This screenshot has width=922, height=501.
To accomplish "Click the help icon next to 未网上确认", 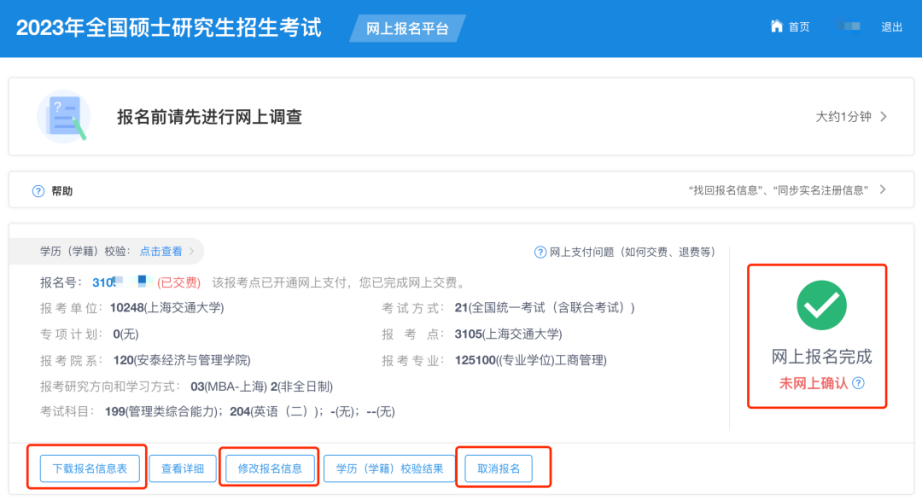I will click(x=858, y=383).
